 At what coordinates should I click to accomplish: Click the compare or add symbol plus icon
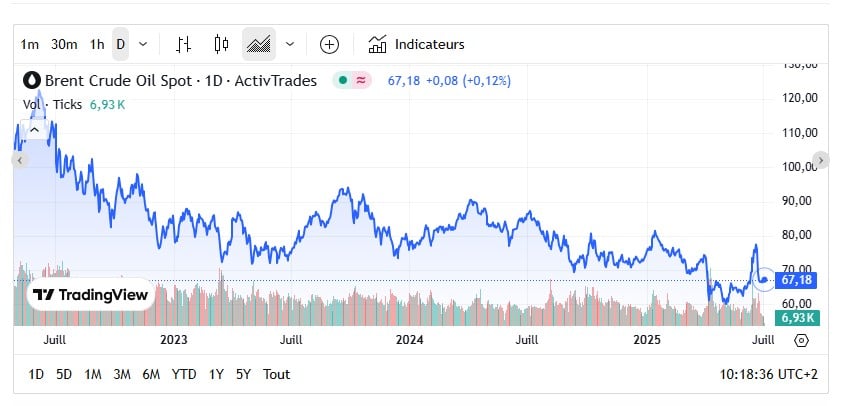pyautogui.click(x=329, y=44)
